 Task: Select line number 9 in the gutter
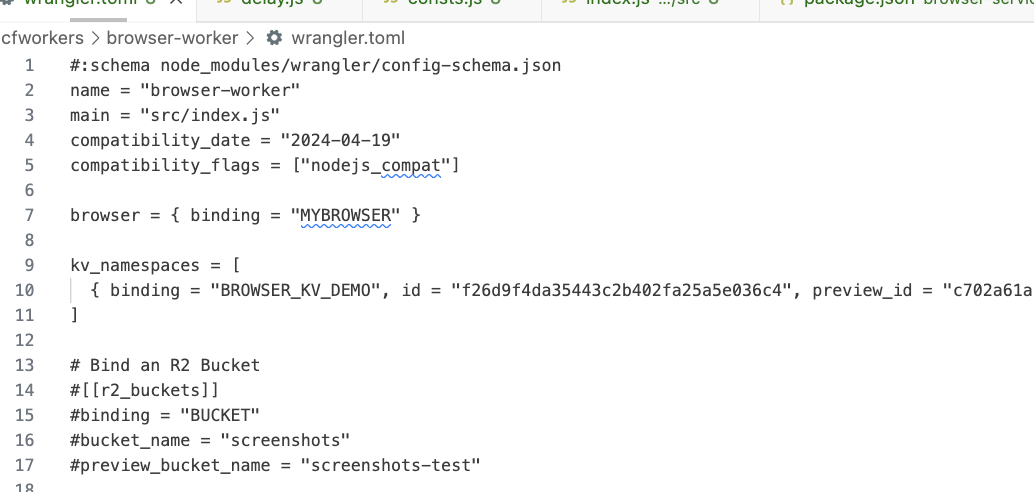(29, 265)
